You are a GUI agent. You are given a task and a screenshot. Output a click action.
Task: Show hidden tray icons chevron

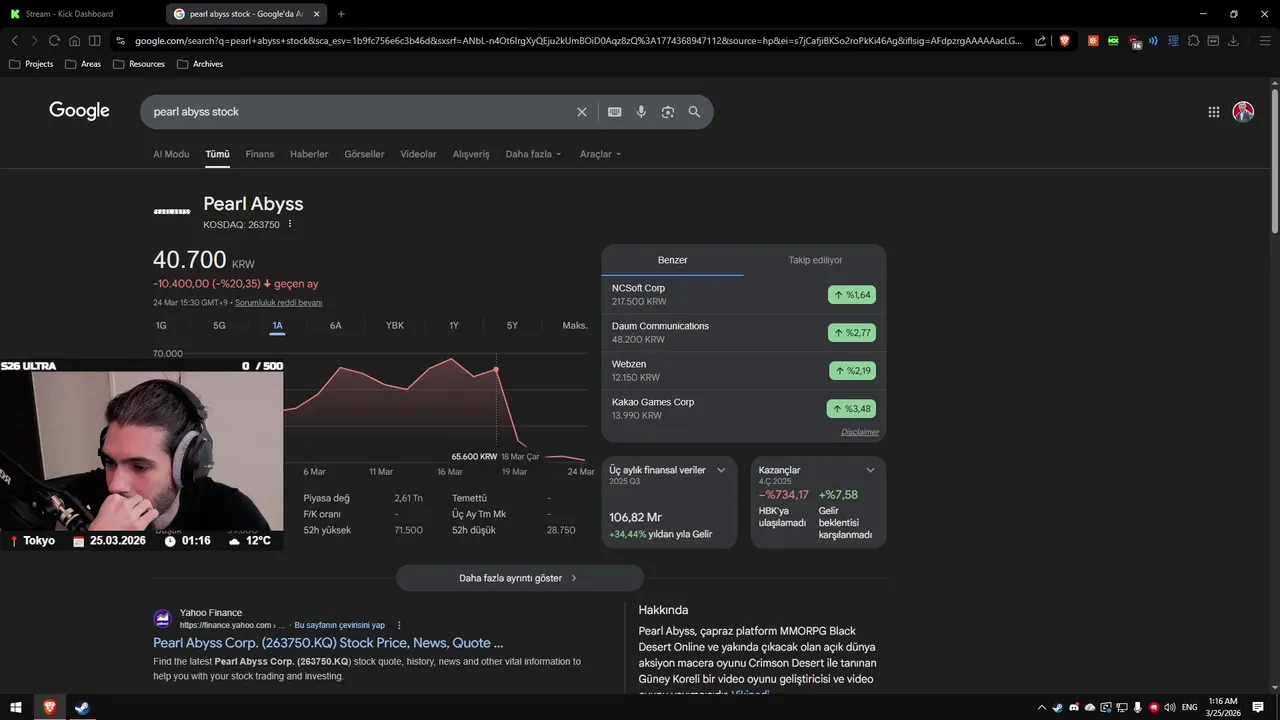coord(1042,707)
